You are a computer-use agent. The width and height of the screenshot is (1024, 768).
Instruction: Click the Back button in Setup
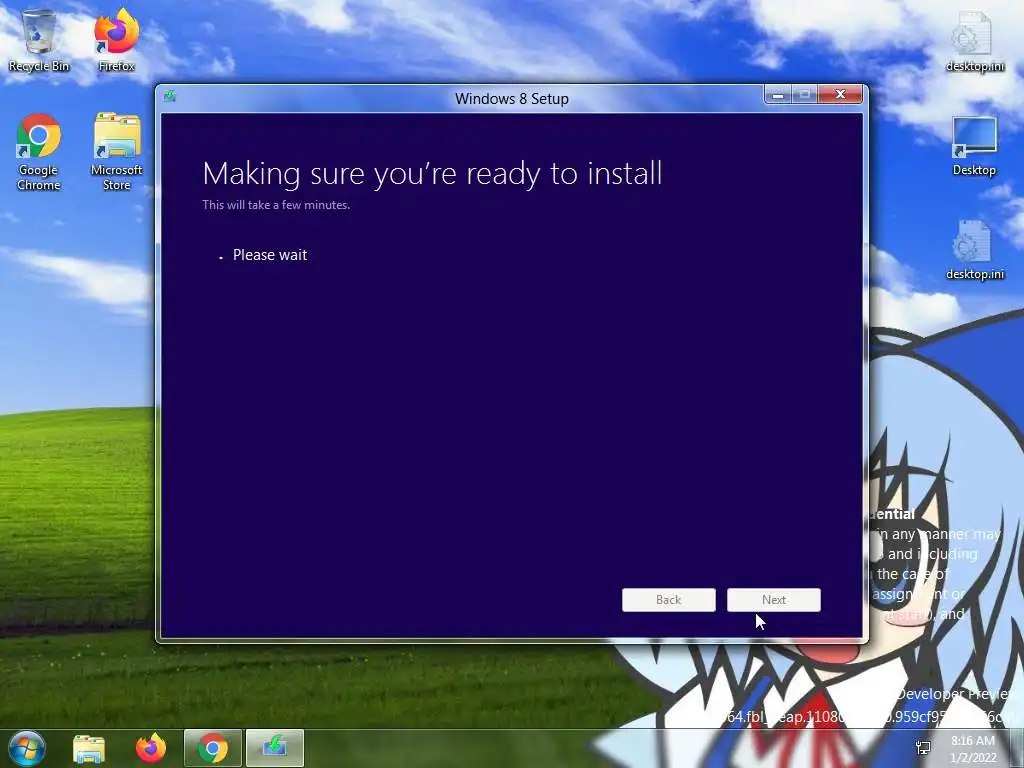point(669,600)
